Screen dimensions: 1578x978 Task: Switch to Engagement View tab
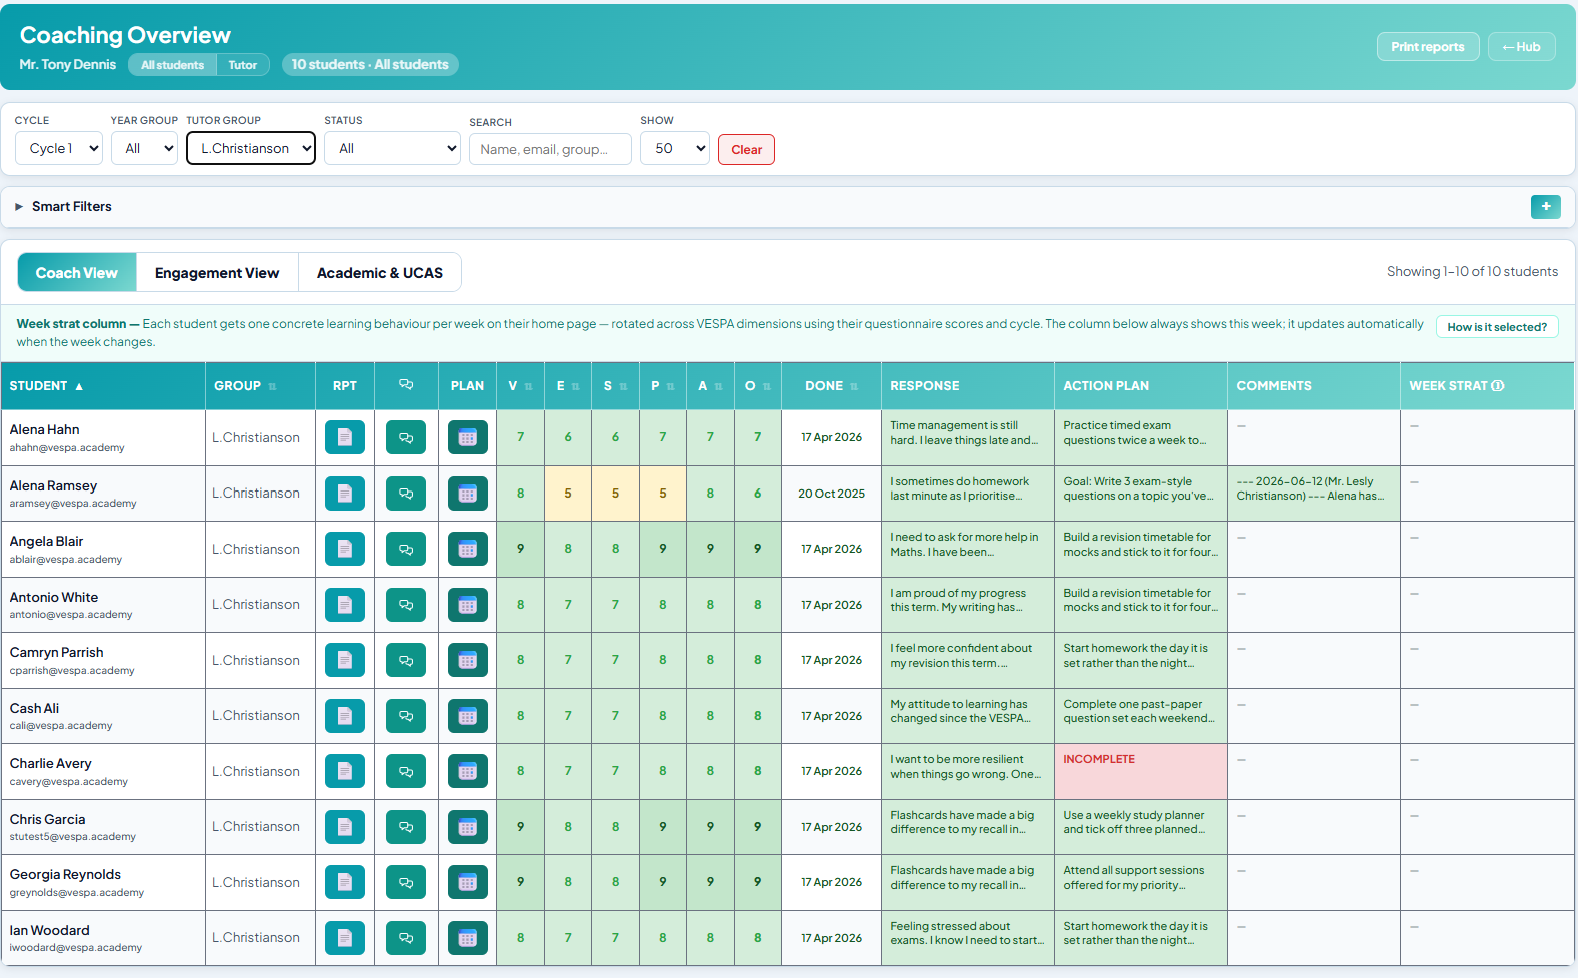coord(217,272)
